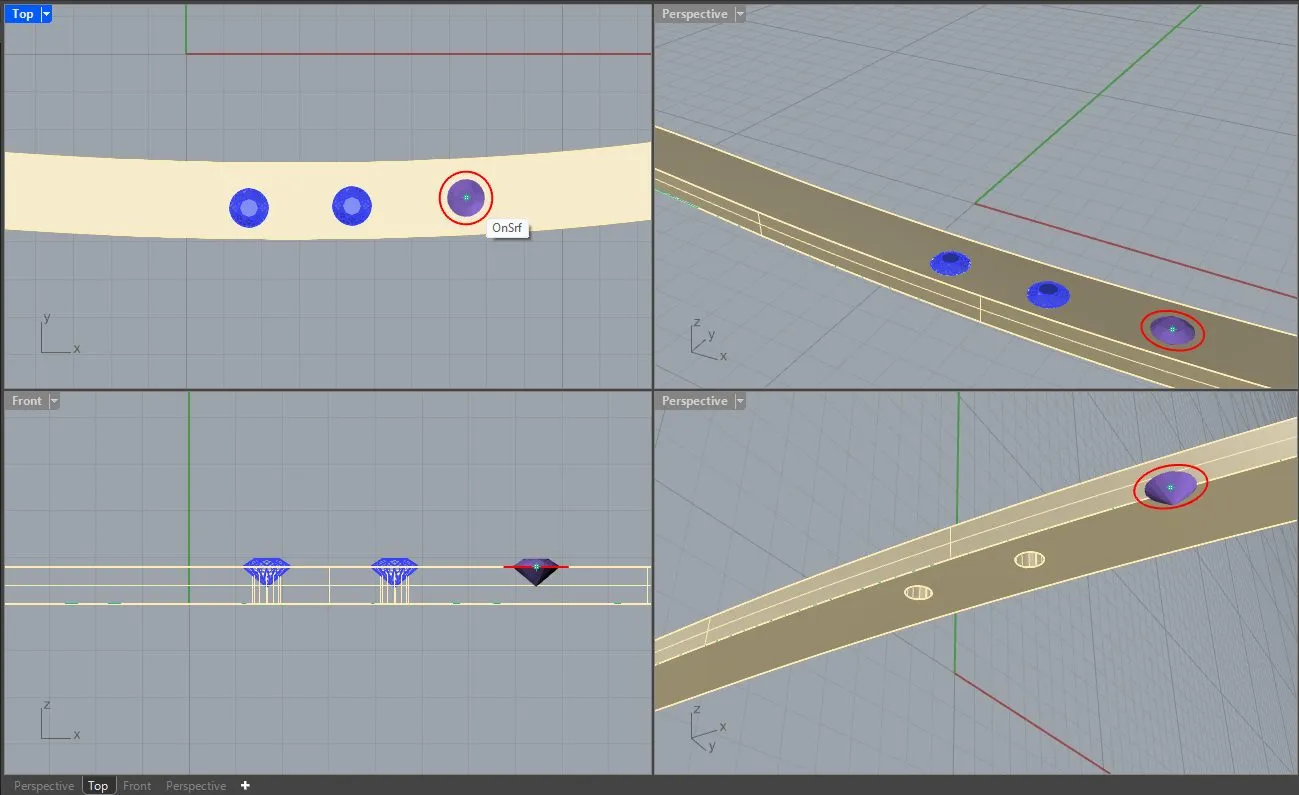This screenshot has height=795, width=1299.
Task: Click the purple gem in lower Perspective viewport
Action: tap(1170, 488)
